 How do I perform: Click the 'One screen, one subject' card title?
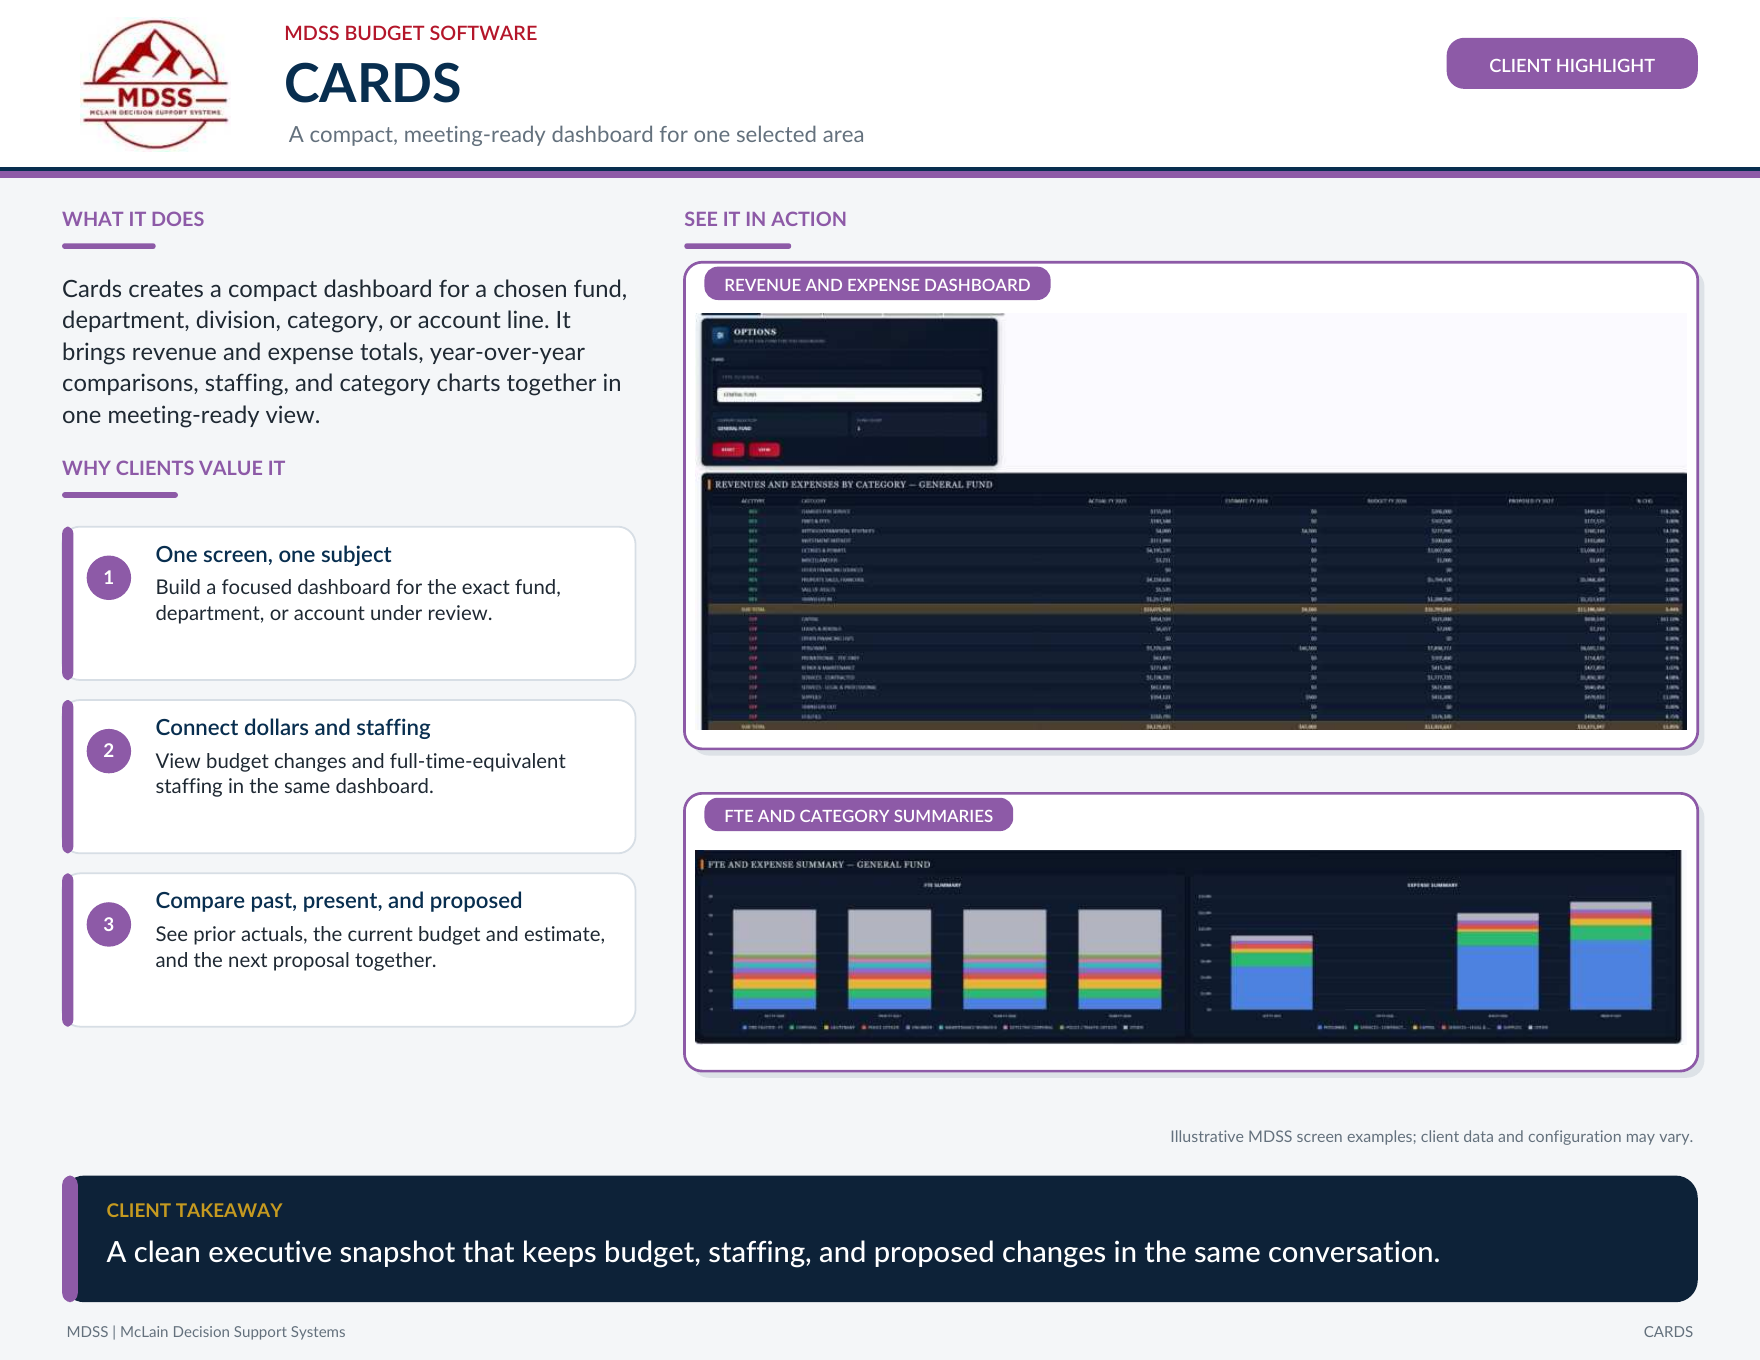click(x=273, y=554)
